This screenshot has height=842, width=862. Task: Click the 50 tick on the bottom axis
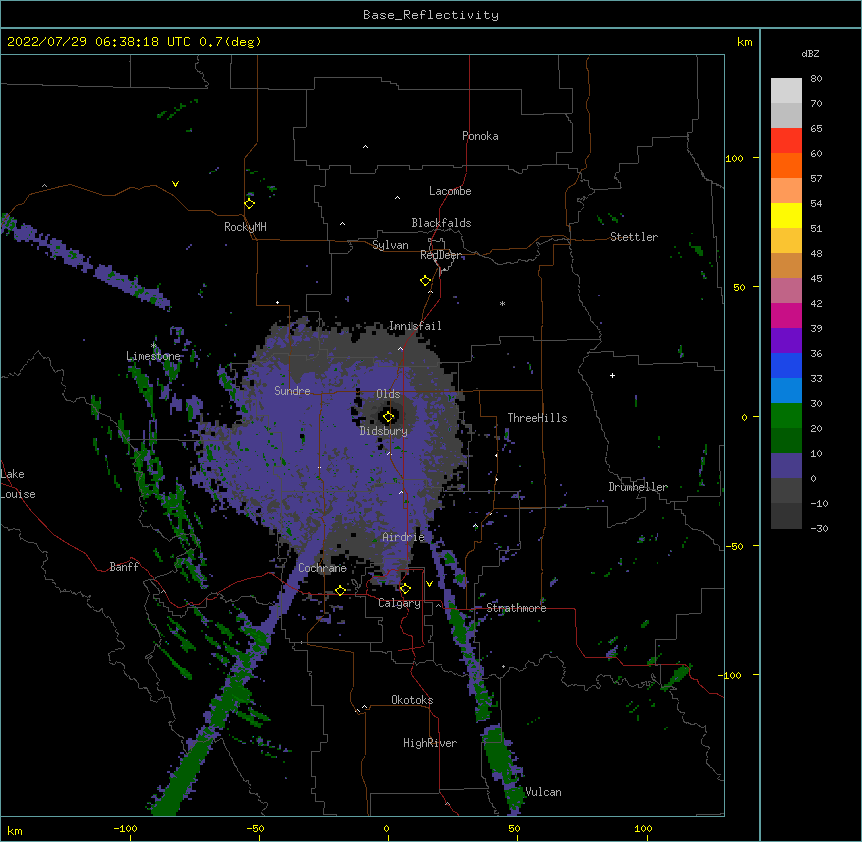pos(514,828)
